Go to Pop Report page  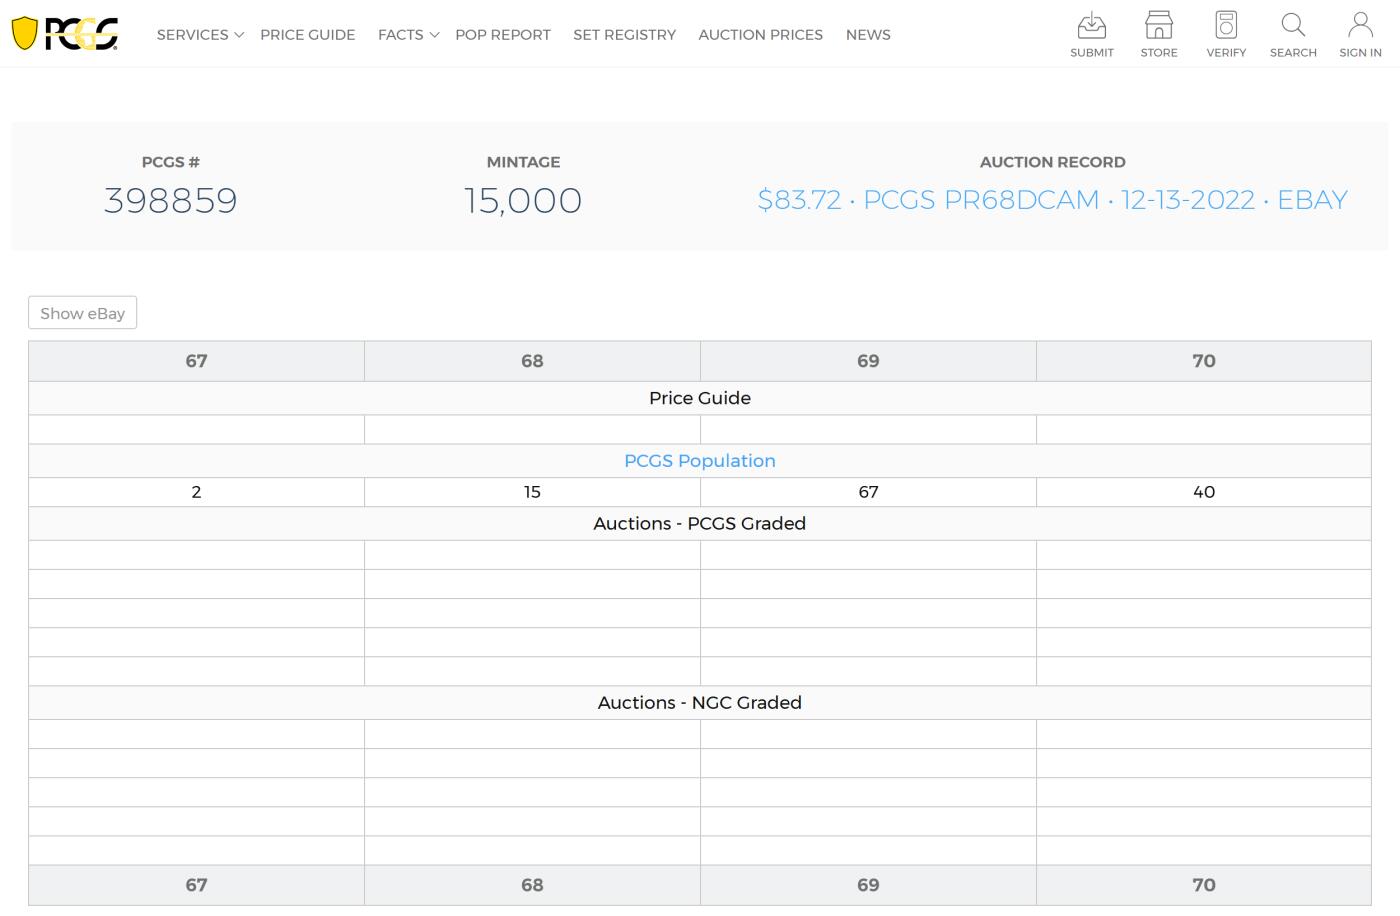[x=502, y=35]
